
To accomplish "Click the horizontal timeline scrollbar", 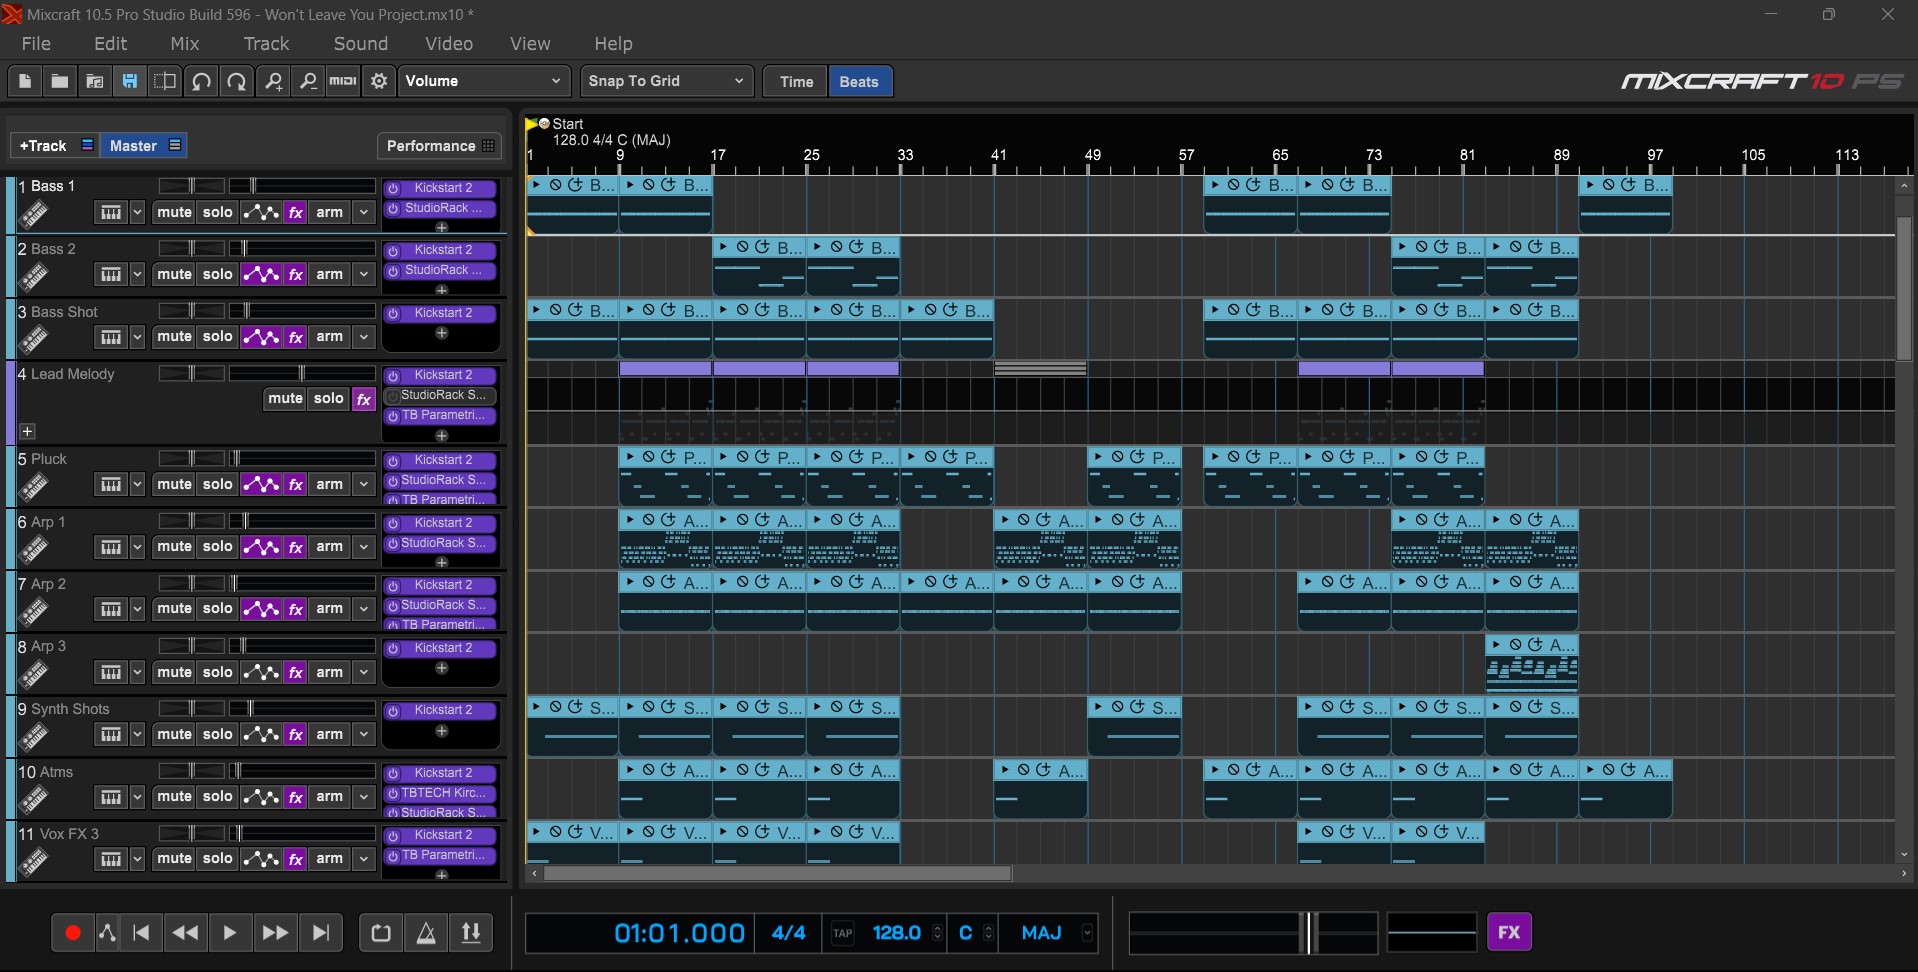I will coord(776,873).
